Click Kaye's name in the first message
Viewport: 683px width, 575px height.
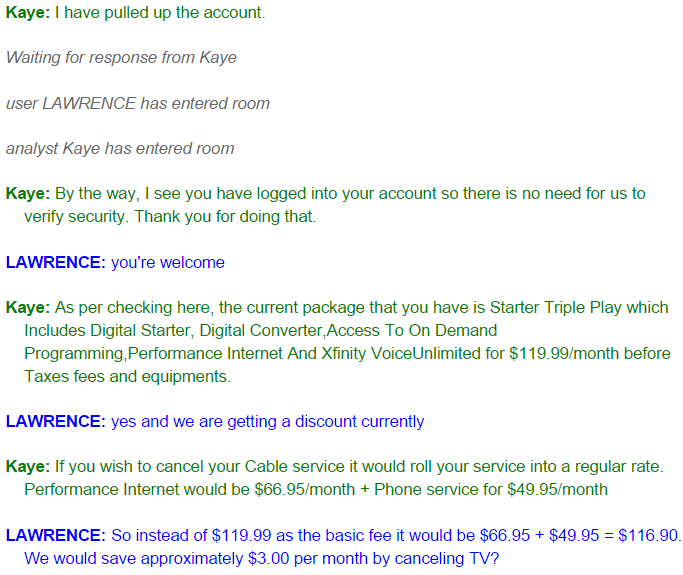pyautogui.click(x=27, y=14)
